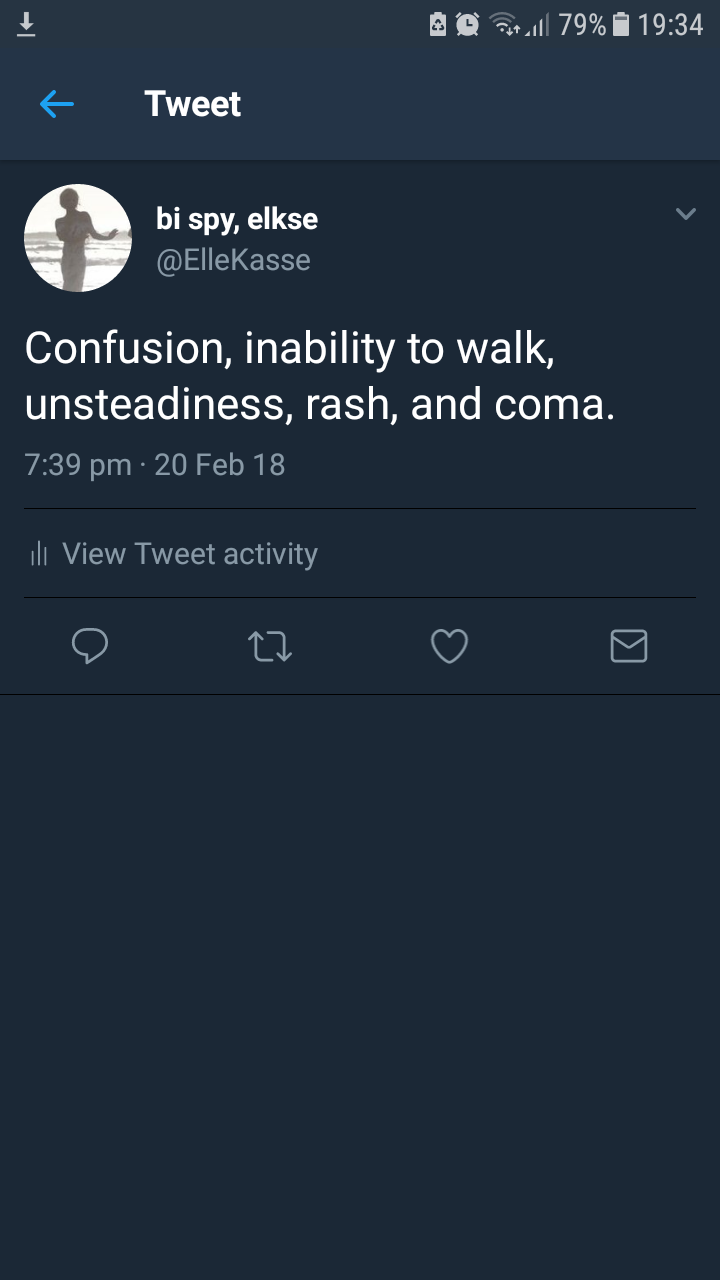Tap the 19:34 clock in status bar

(x=670, y=25)
